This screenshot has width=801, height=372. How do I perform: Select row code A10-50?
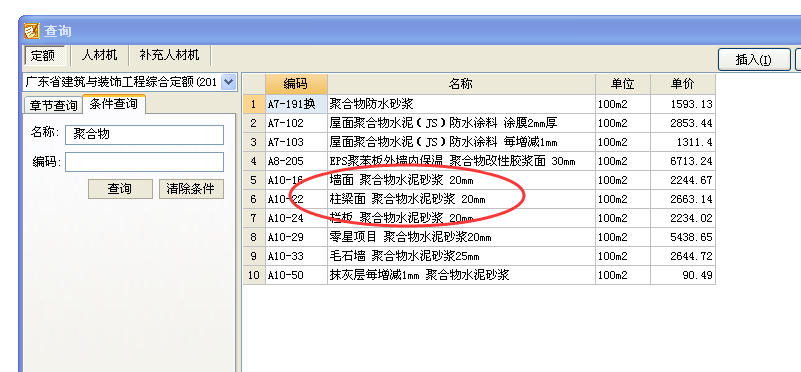(x=296, y=275)
